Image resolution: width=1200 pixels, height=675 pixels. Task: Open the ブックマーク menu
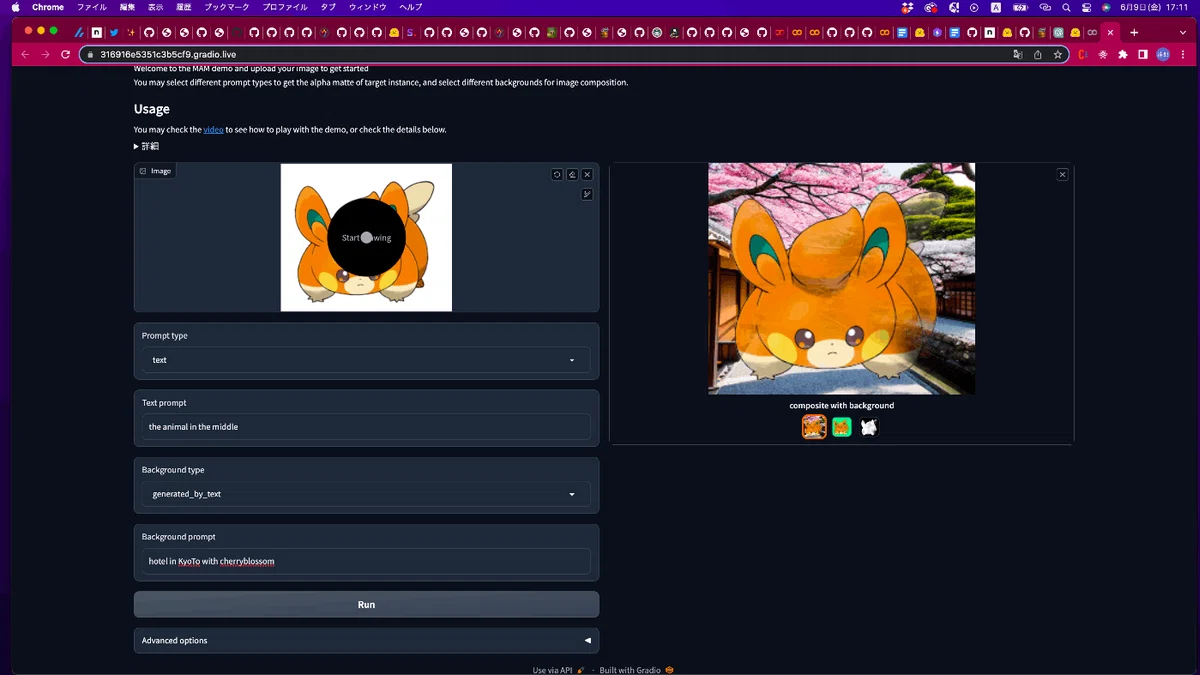(x=227, y=7)
